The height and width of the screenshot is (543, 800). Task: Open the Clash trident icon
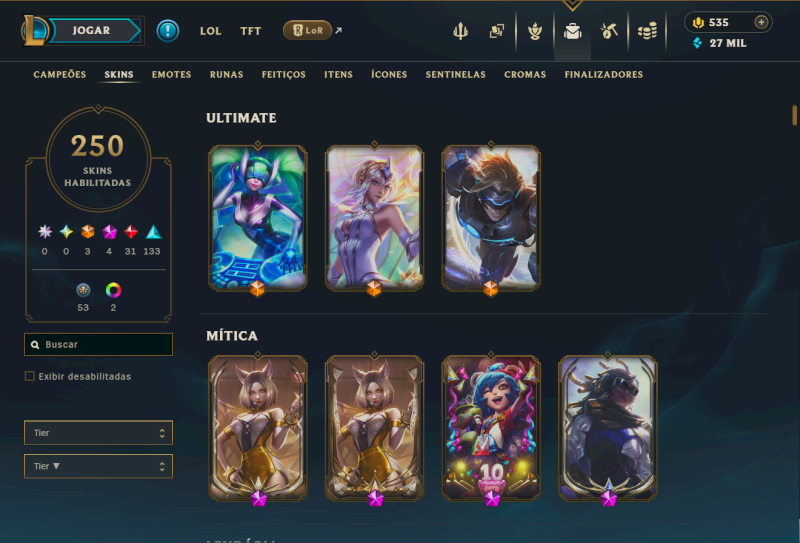click(x=460, y=31)
